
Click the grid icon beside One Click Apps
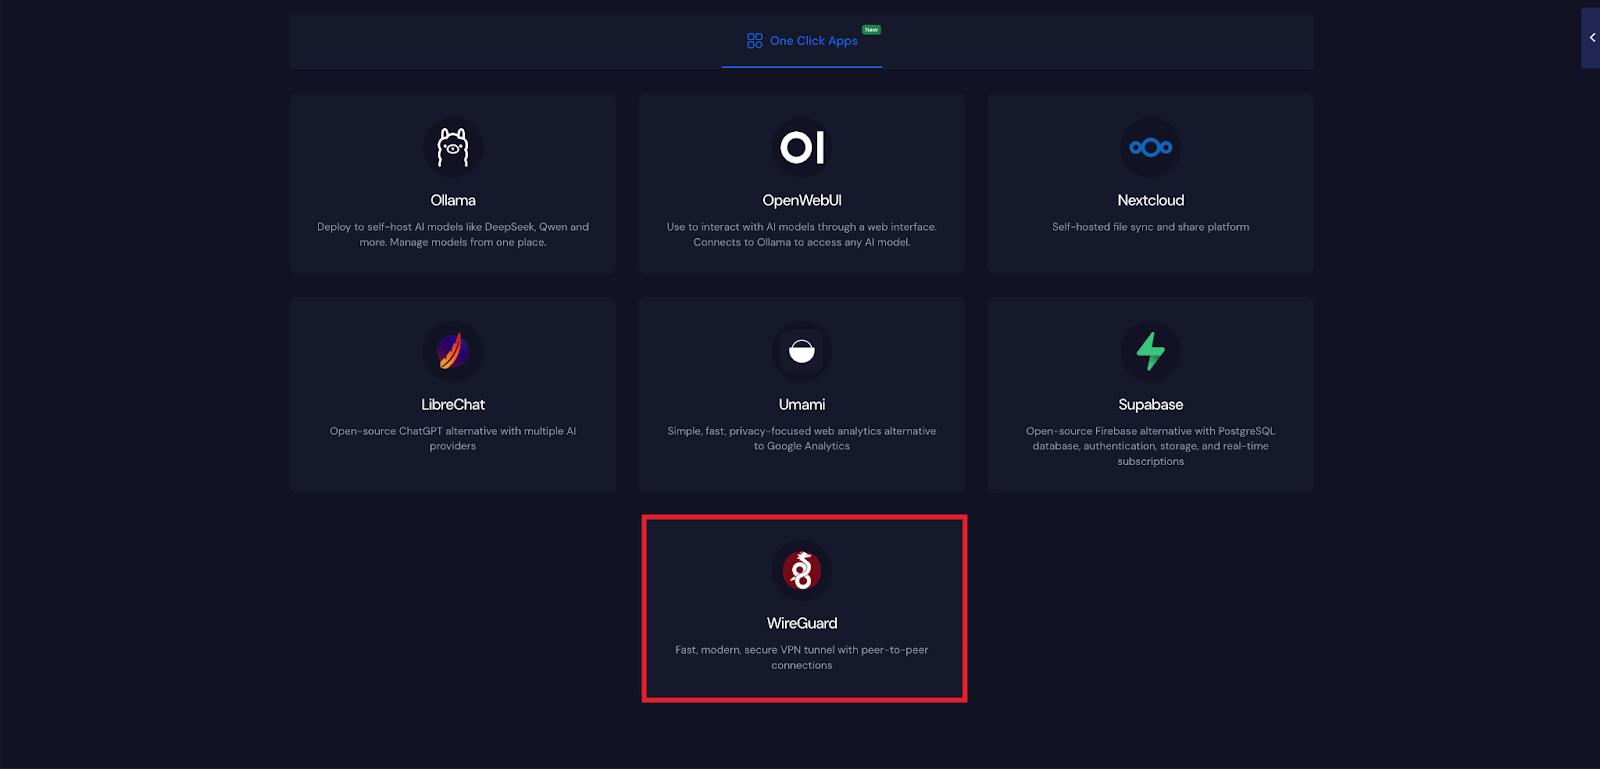[755, 41]
